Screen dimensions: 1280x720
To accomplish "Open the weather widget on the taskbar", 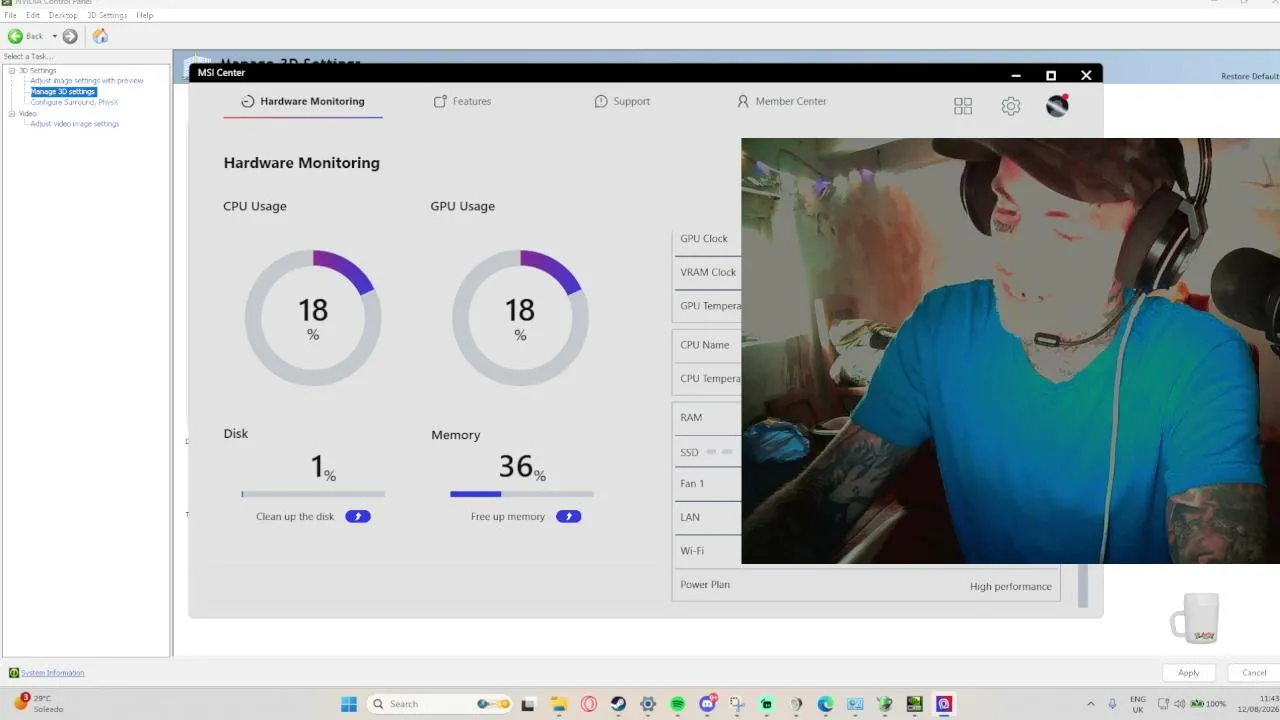I will tap(40, 703).
